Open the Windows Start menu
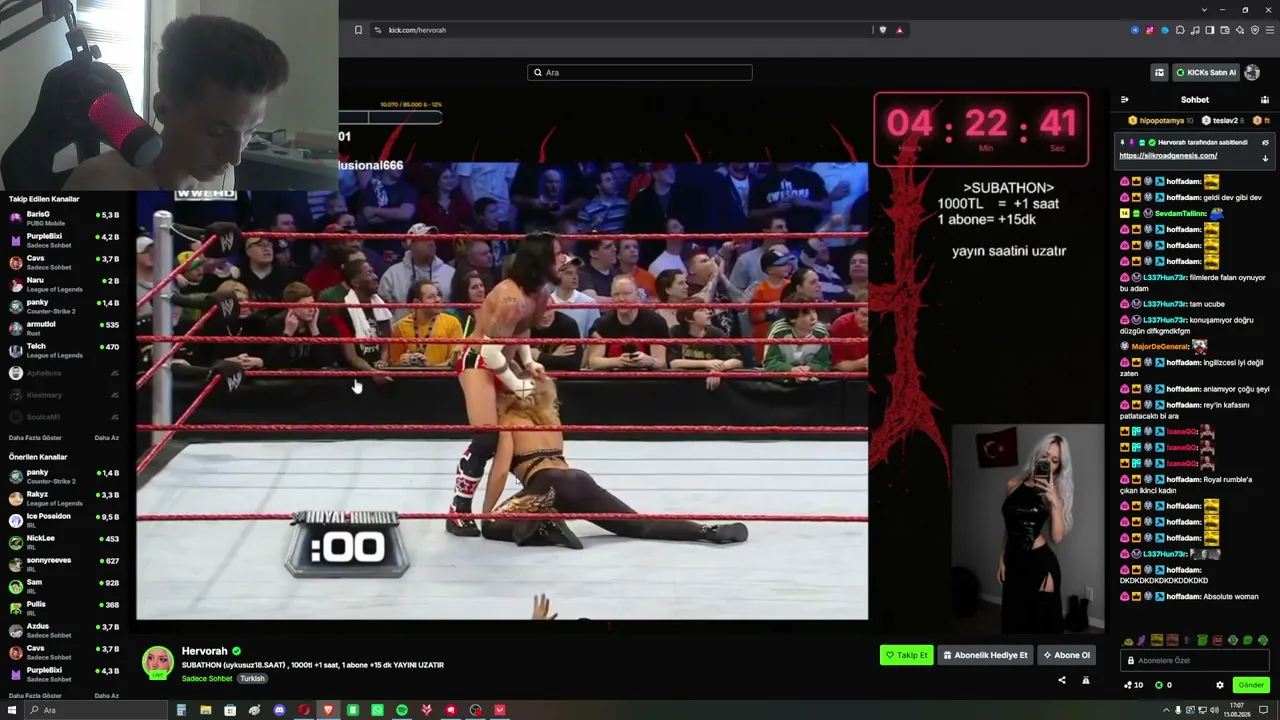1280x720 pixels. (x=12, y=710)
